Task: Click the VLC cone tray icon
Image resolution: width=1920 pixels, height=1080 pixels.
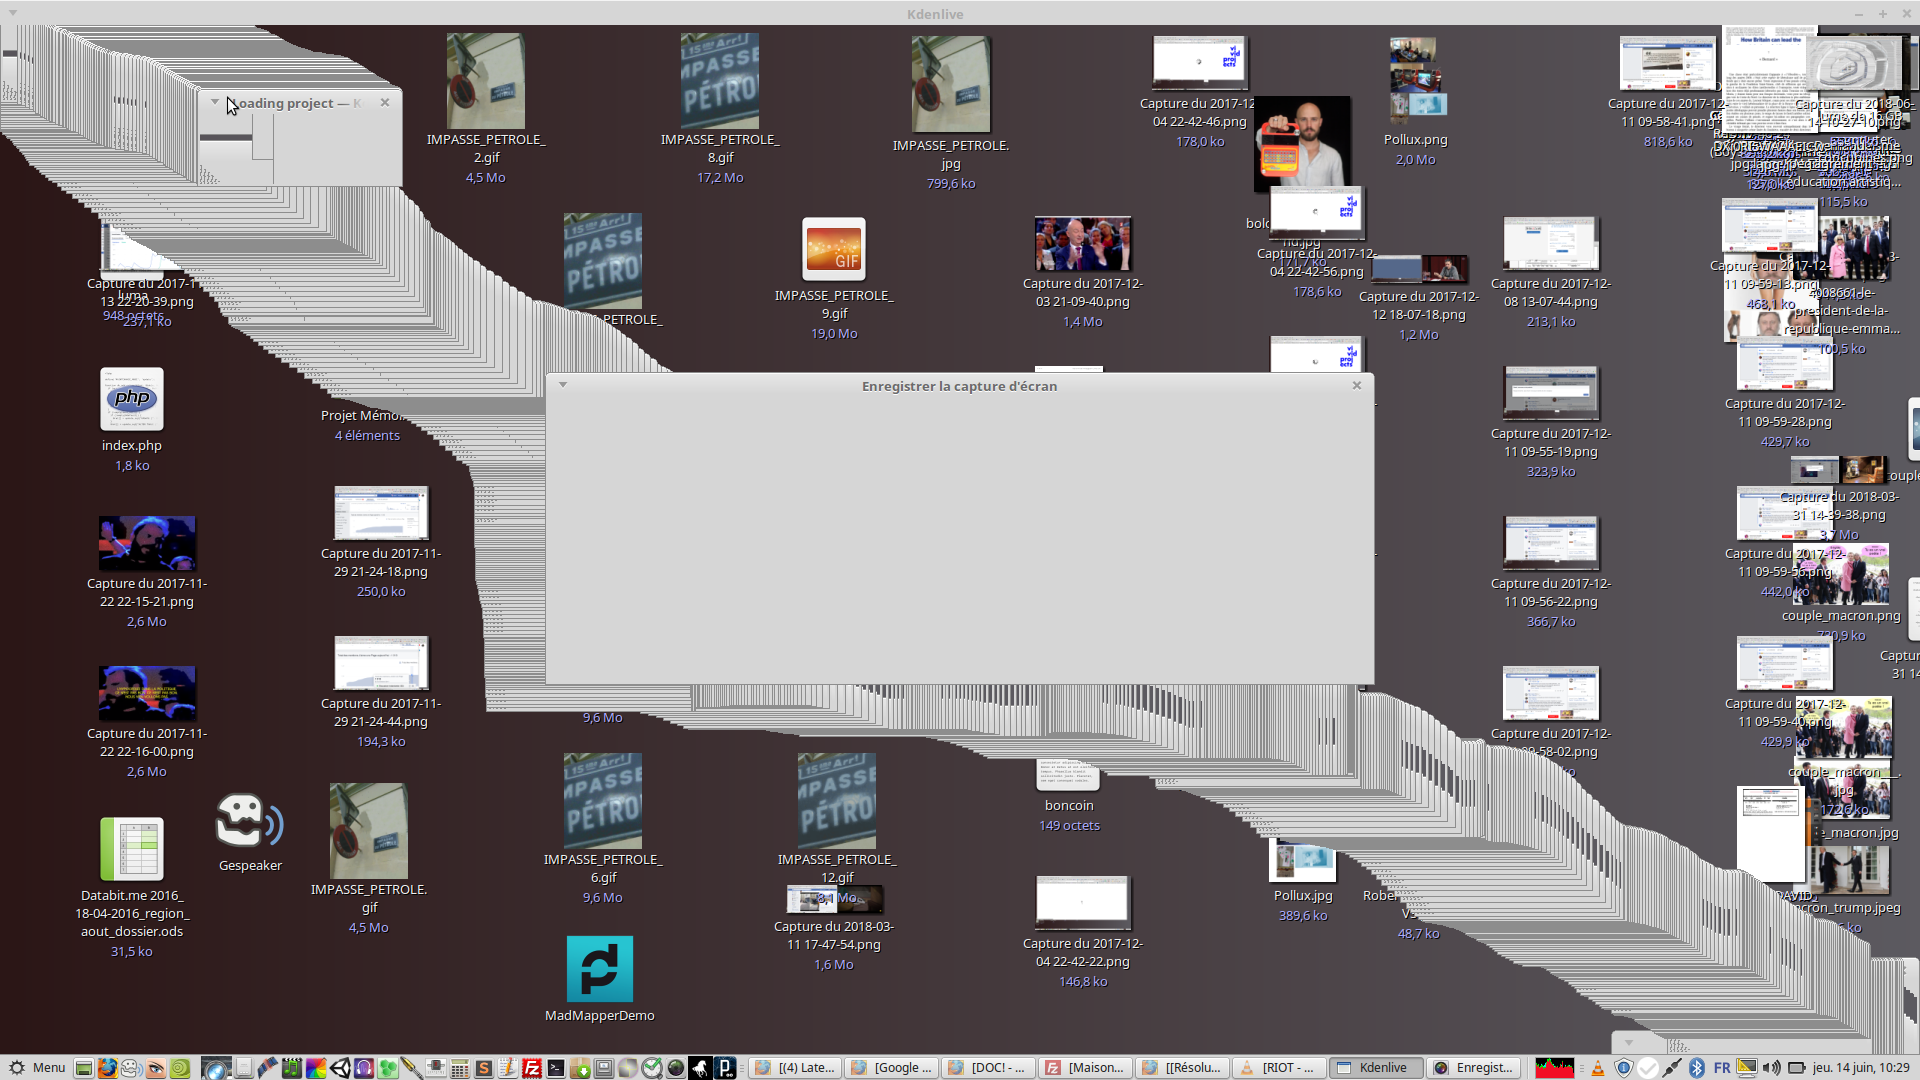Action: point(1598,1068)
